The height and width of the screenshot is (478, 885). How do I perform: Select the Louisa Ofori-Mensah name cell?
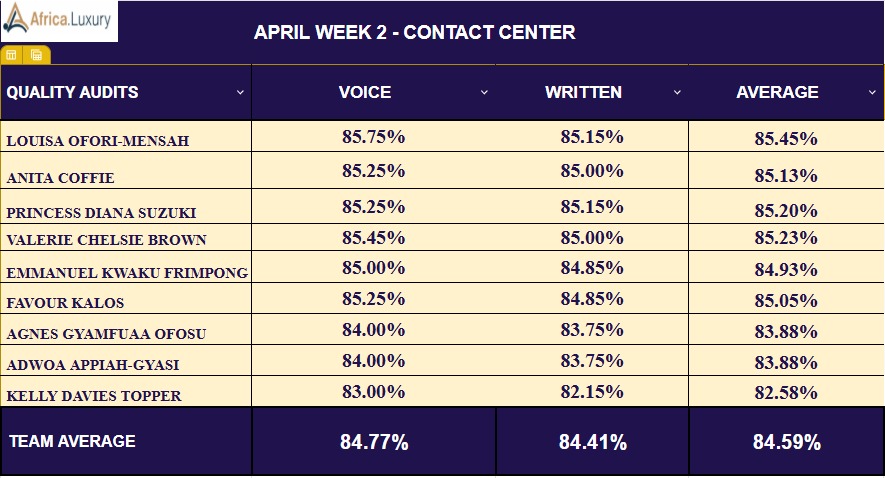click(98, 141)
